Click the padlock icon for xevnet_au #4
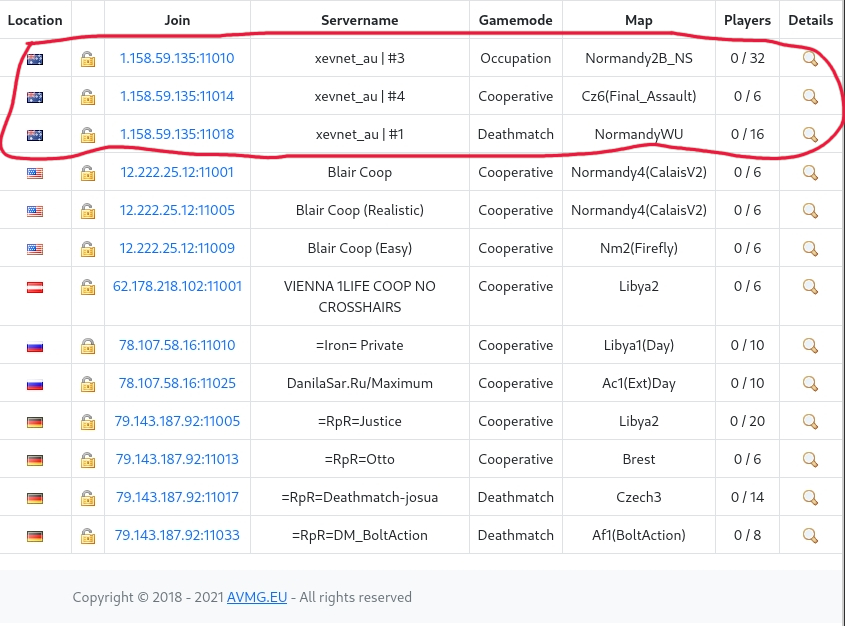 click(88, 97)
